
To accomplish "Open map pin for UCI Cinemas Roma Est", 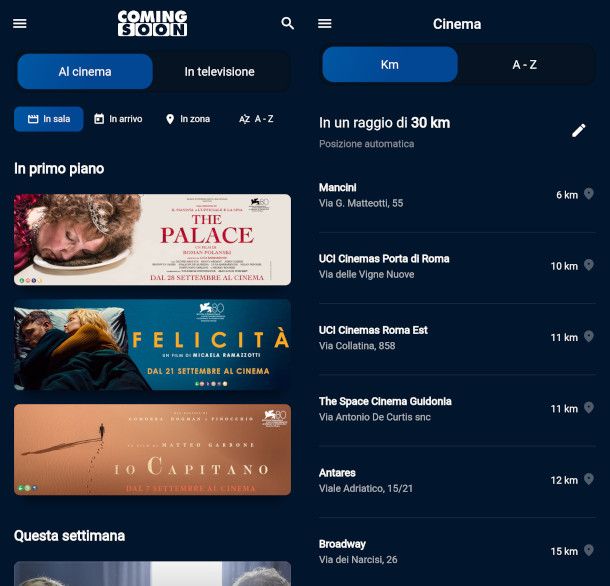I will [589, 336].
